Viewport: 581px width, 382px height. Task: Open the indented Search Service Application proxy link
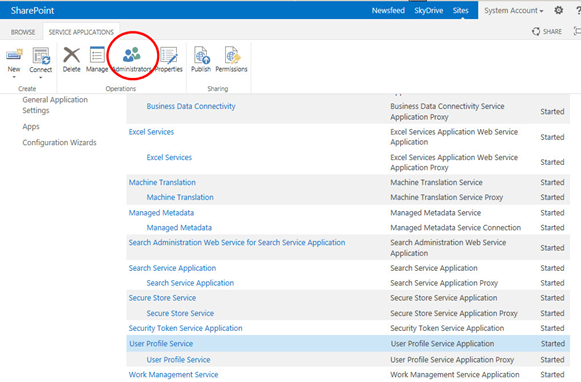click(190, 283)
